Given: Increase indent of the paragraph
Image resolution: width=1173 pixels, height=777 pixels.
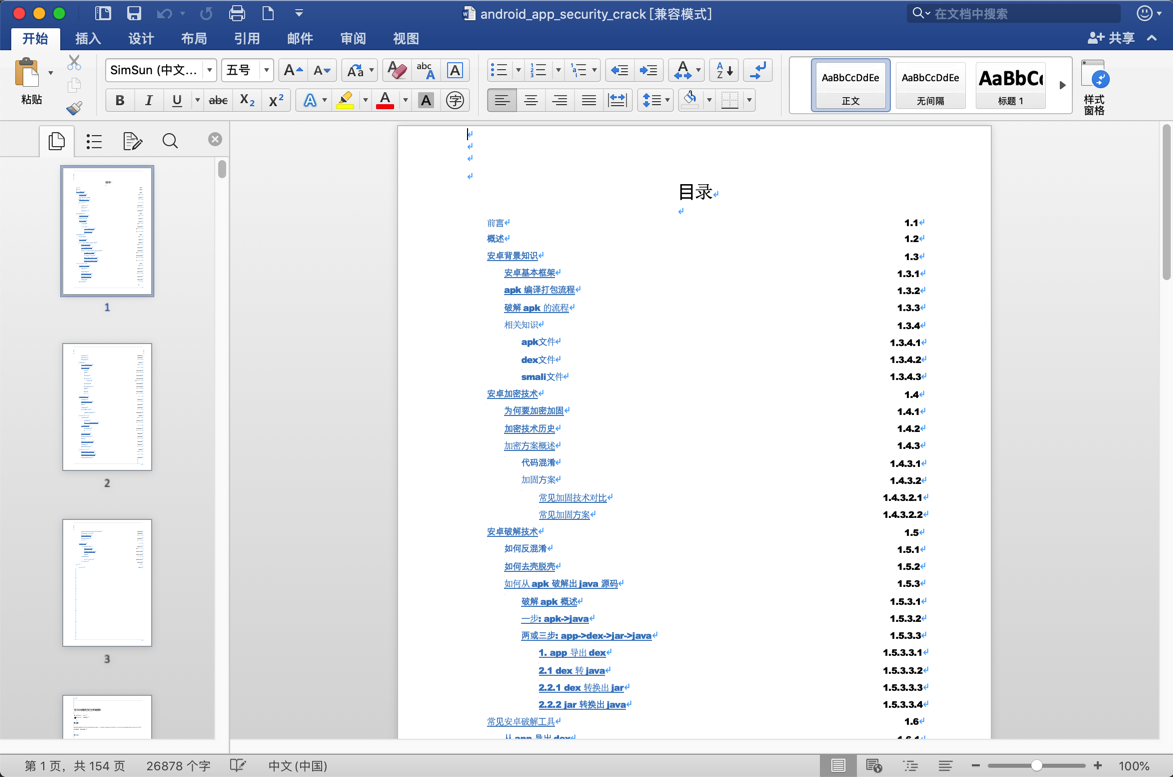Looking at the screenshot, I should pos(648,70).
